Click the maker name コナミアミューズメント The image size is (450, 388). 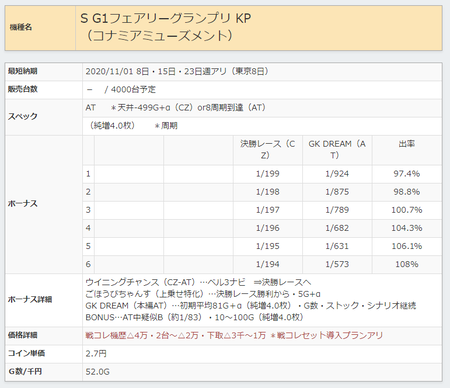click(x=159, y=36)
